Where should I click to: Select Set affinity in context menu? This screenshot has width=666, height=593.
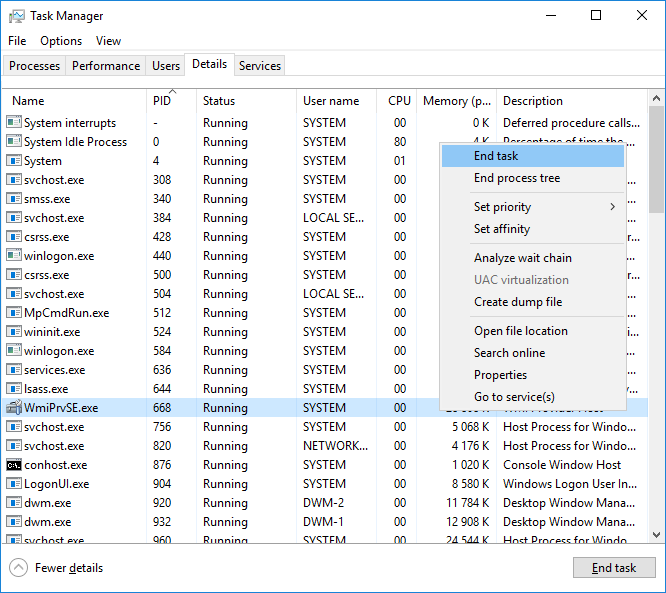click(533, 229)
